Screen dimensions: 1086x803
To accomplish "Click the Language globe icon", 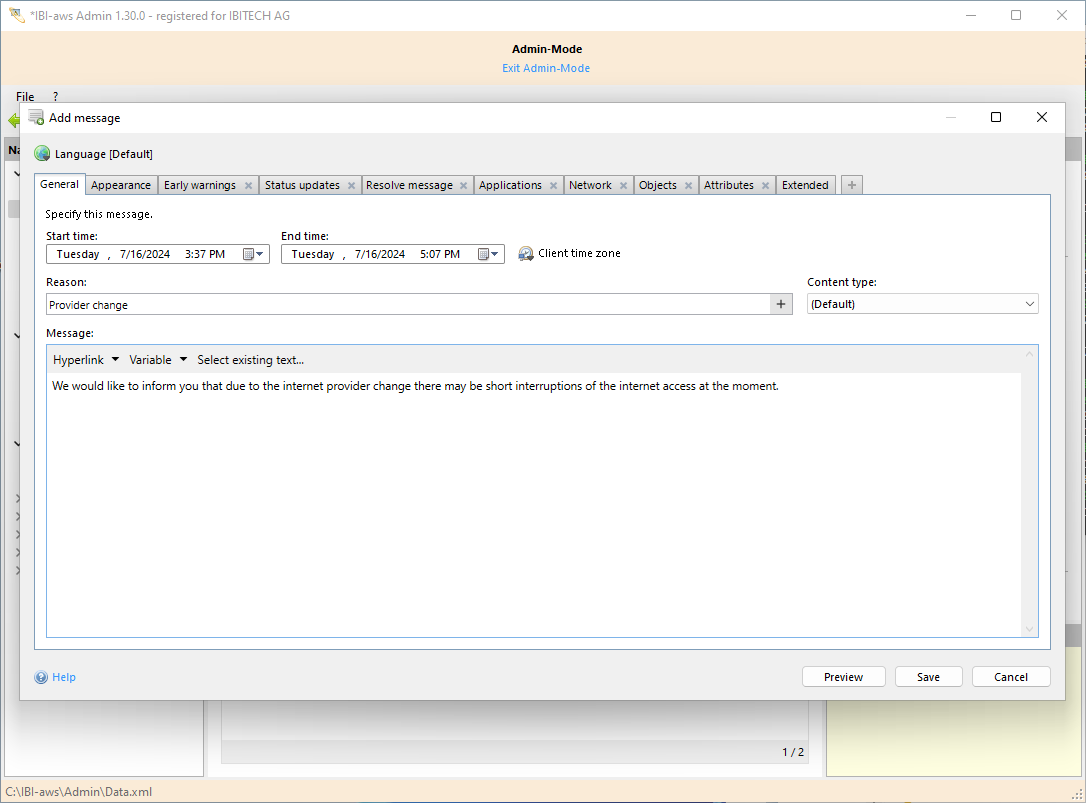I will tap(42, 154).
